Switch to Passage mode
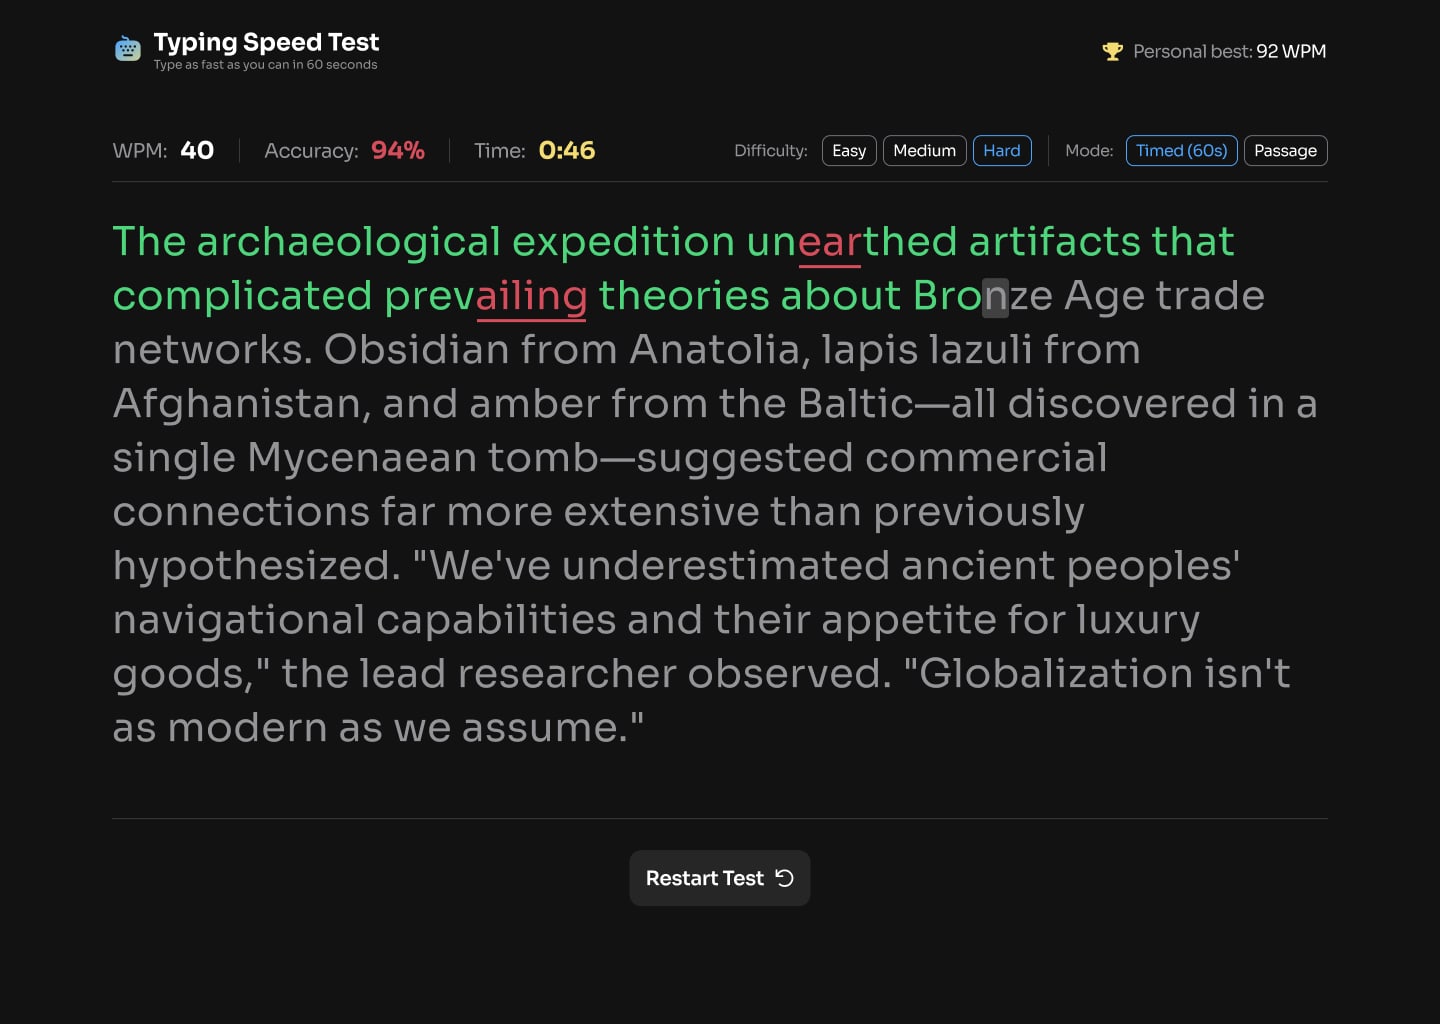 click(1285, 151)
